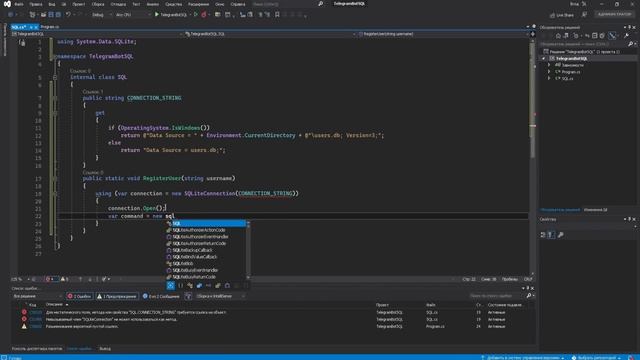
Task: Select SQLiteAuthorizerReturnCode in completion list
Action: [x=206, y=243]
